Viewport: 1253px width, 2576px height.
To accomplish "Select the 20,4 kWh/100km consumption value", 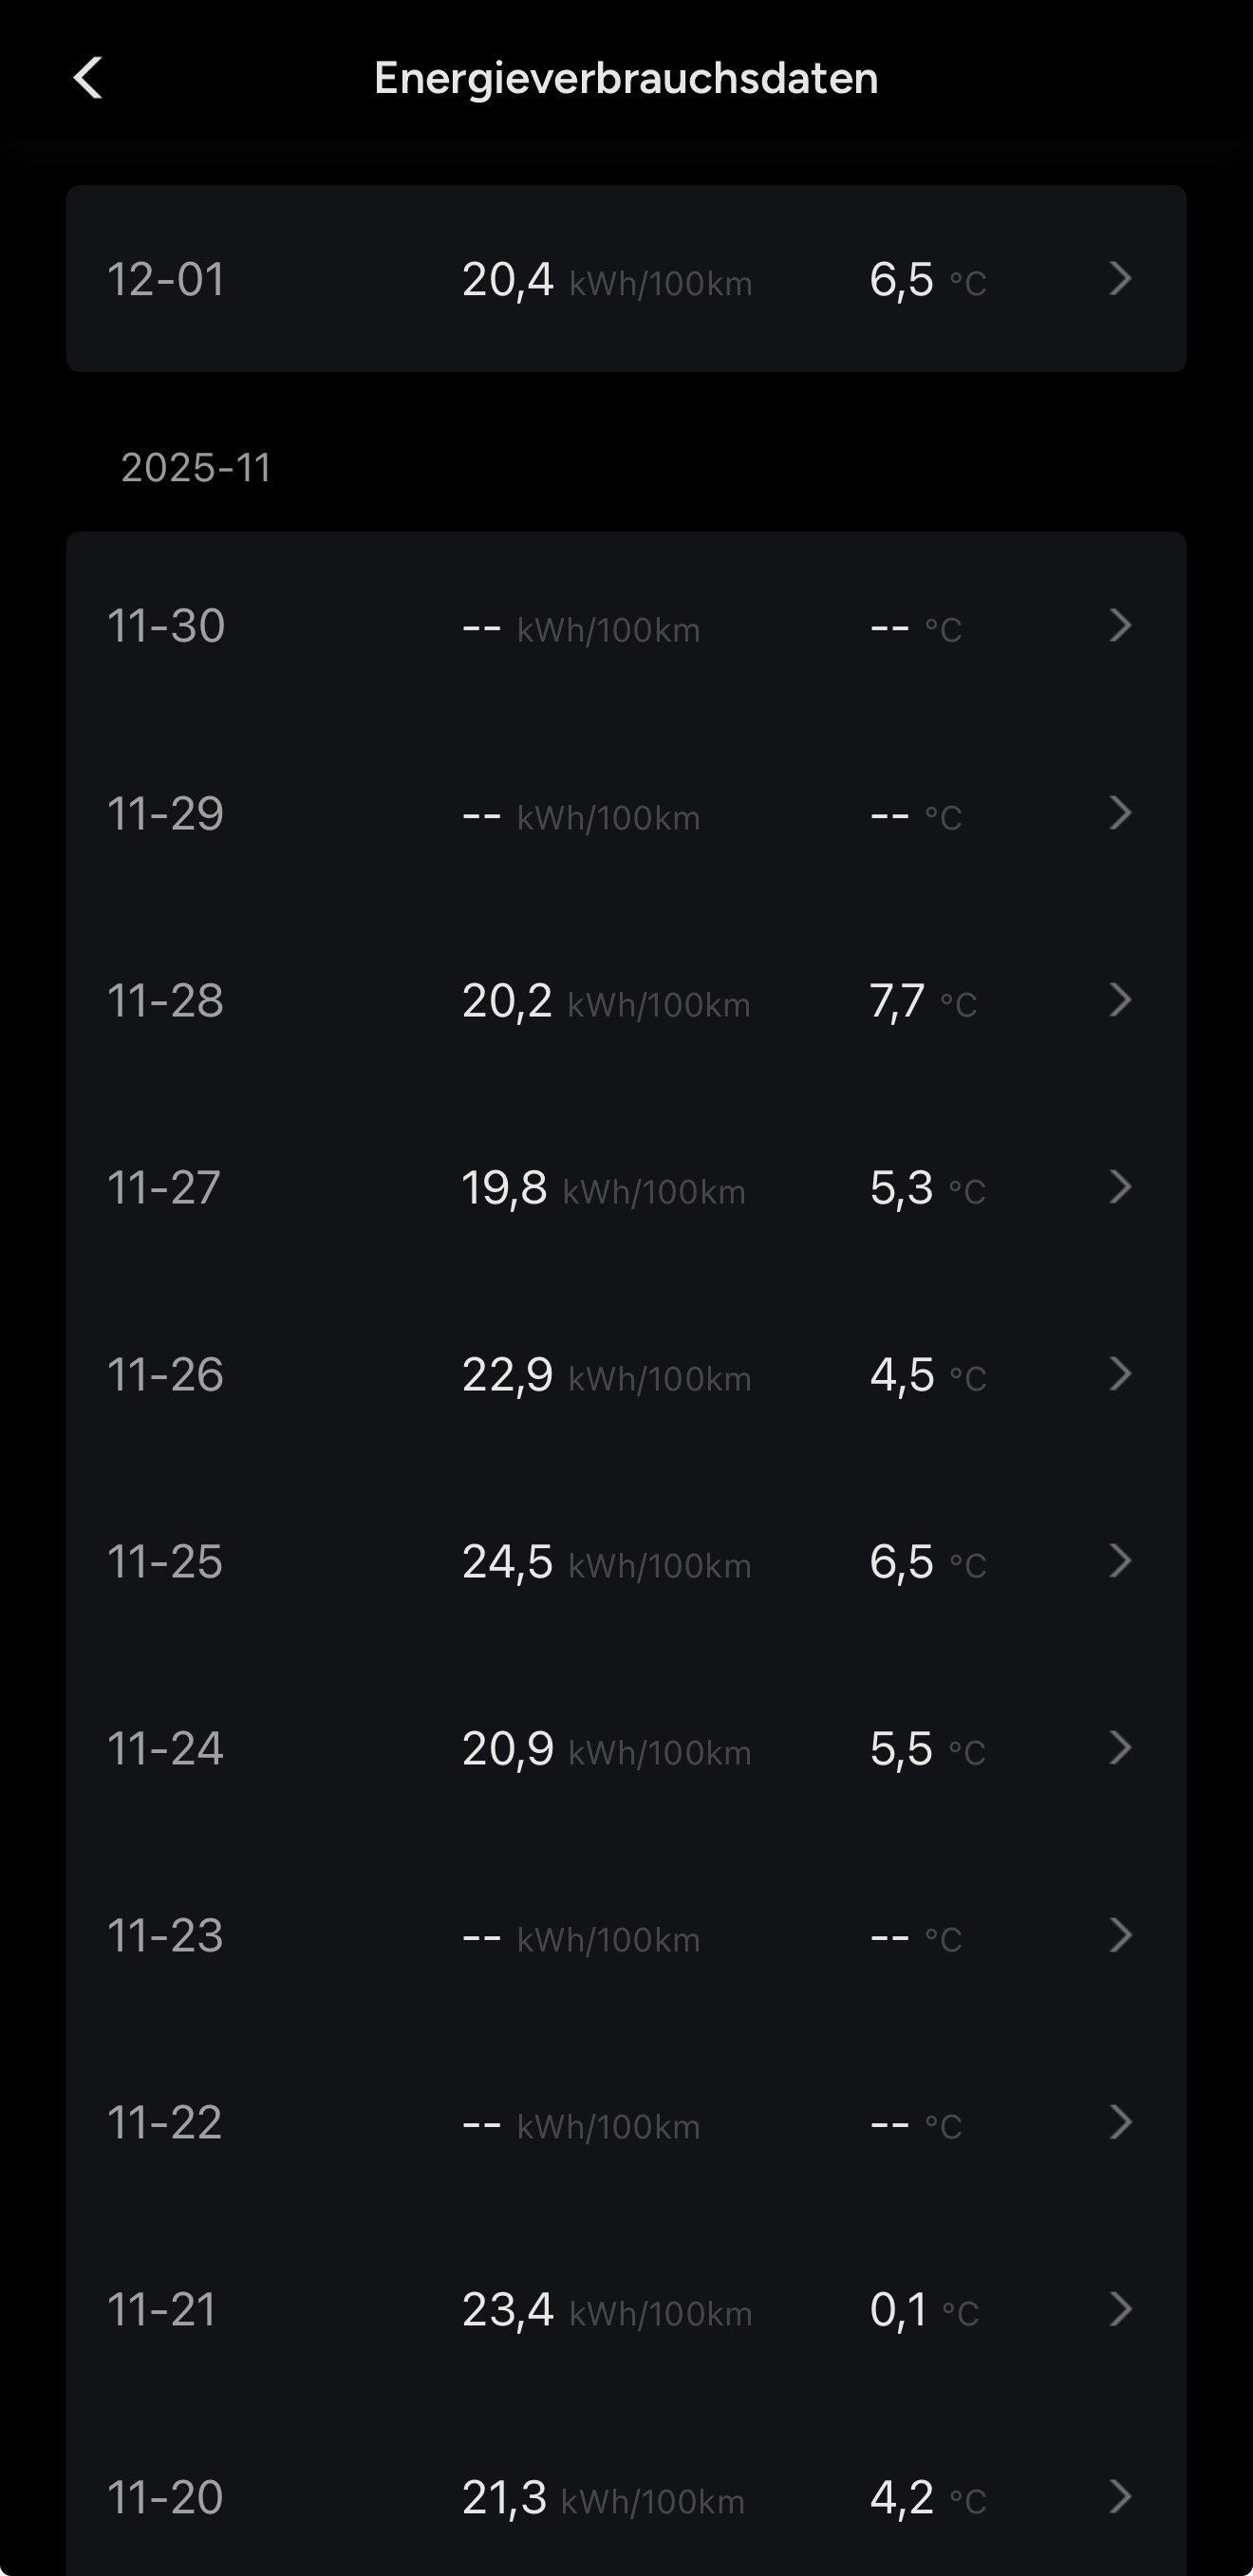I will click(x=606, y=280).
